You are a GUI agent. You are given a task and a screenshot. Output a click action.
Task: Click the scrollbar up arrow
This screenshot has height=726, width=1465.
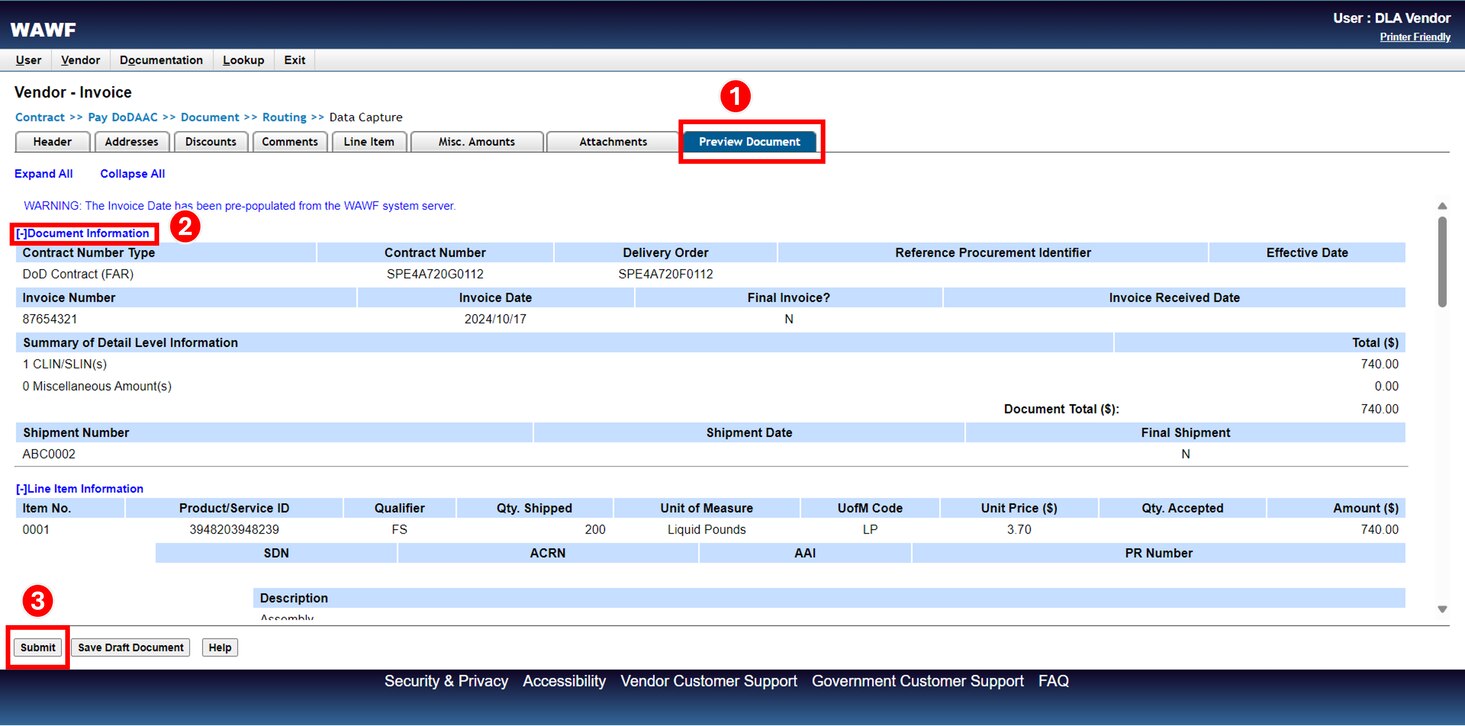point(1442,205)
